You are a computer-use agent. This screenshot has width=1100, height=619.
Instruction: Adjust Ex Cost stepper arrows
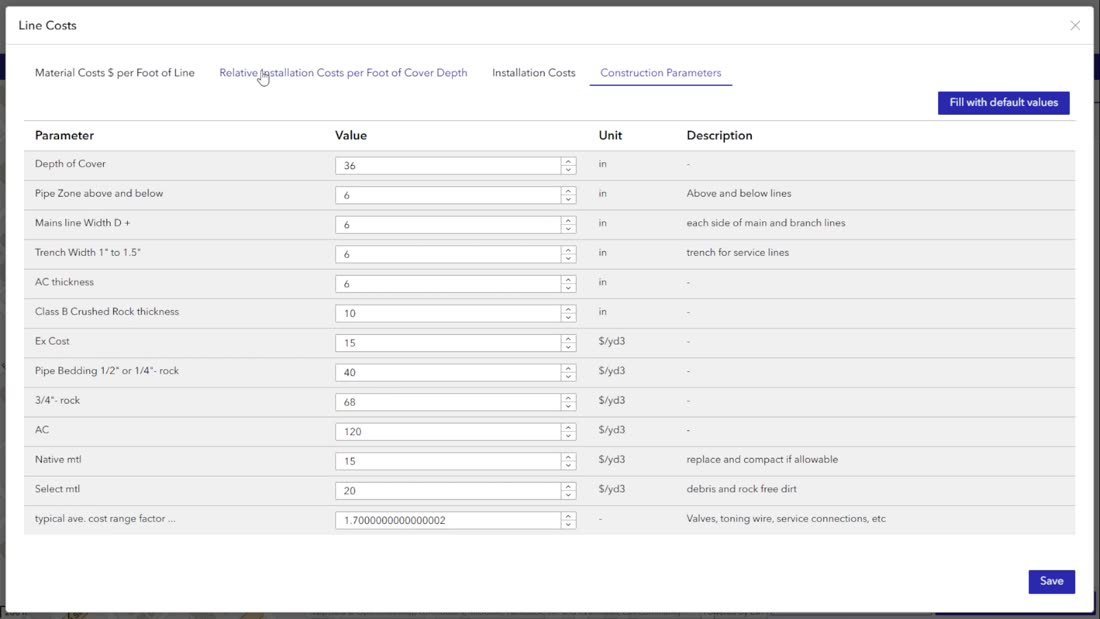pos(568,342)
